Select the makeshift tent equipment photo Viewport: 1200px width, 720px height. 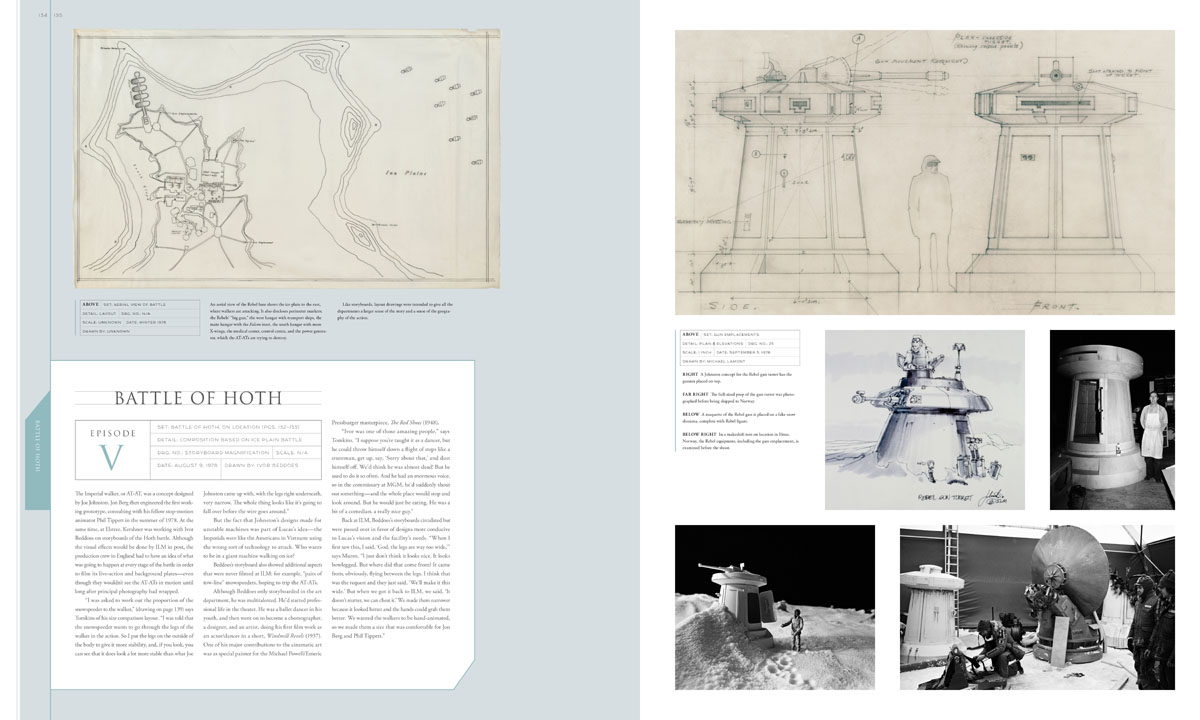click(1037, 607)
